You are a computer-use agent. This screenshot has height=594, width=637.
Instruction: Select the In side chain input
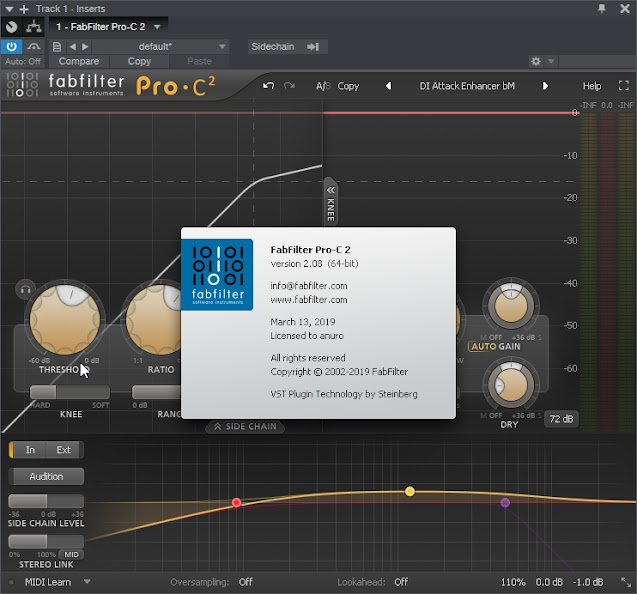(30, 450)
